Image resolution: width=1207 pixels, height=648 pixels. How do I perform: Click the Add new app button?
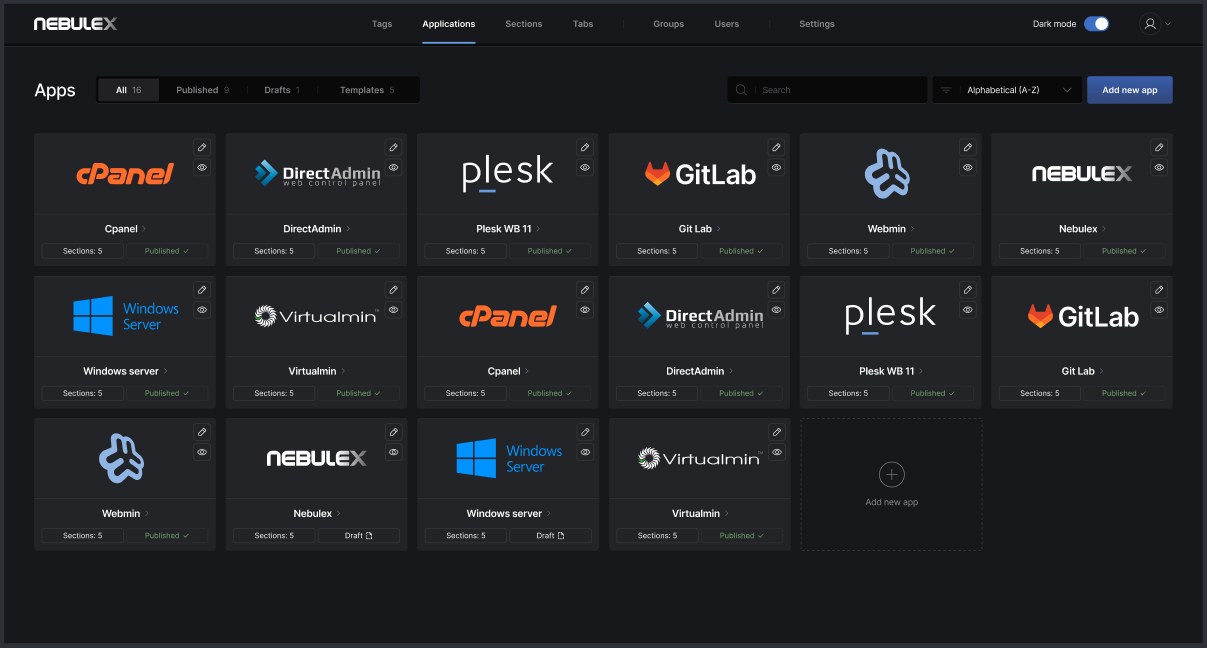pyautogui.click(x=1129, y=89)
